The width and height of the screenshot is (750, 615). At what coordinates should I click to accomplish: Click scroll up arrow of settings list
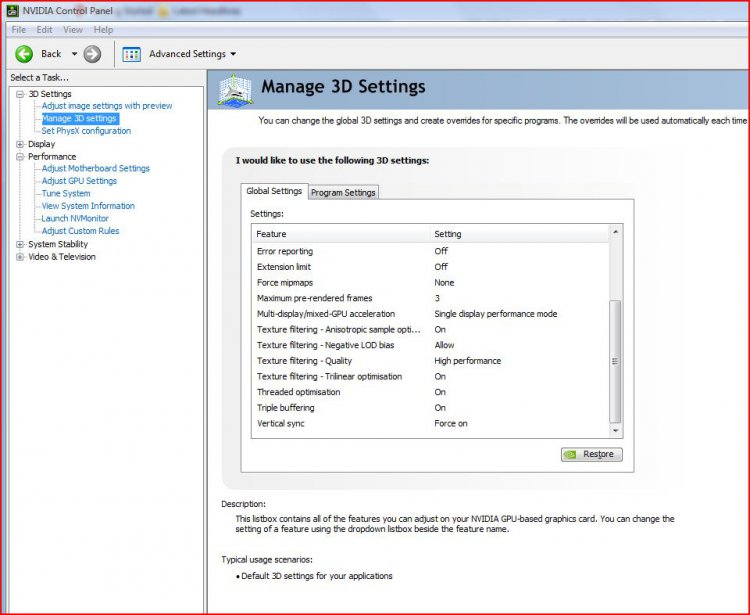[x=616, y=232]
